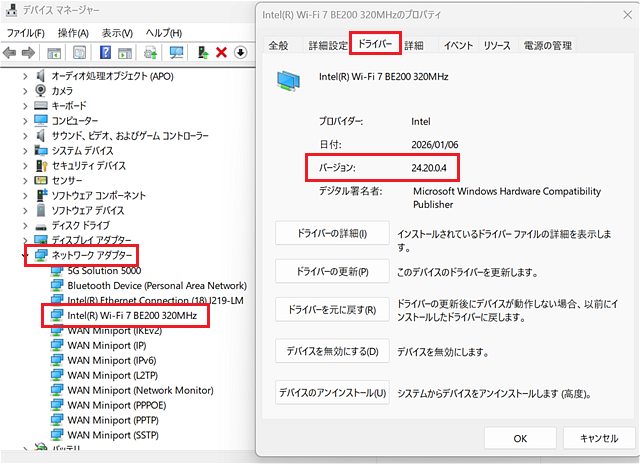Switch to the 全般 tab
Screen dimensions: 640x464
(279, 45)
